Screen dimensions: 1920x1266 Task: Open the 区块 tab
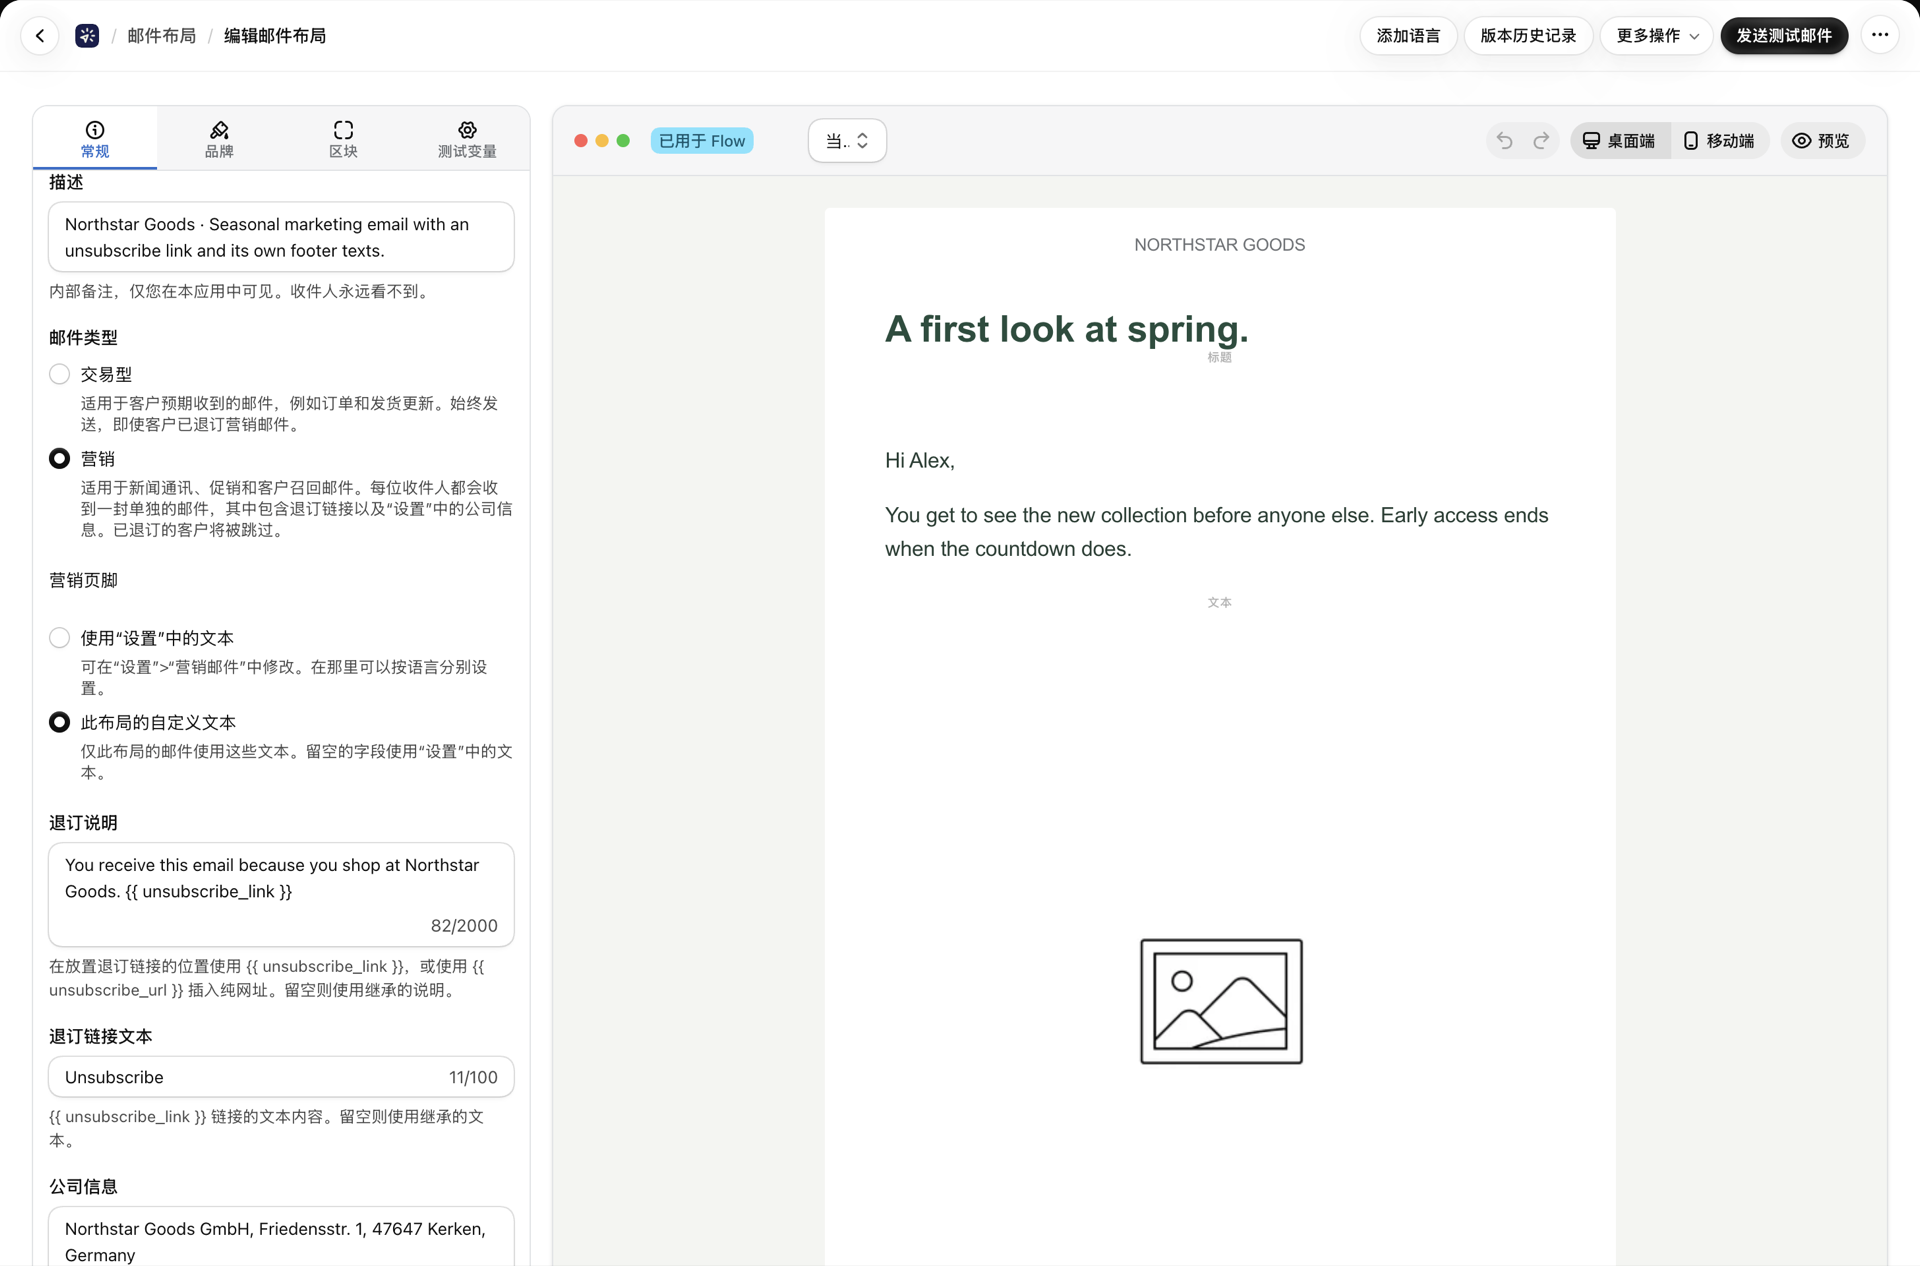[x=343, y=139]
